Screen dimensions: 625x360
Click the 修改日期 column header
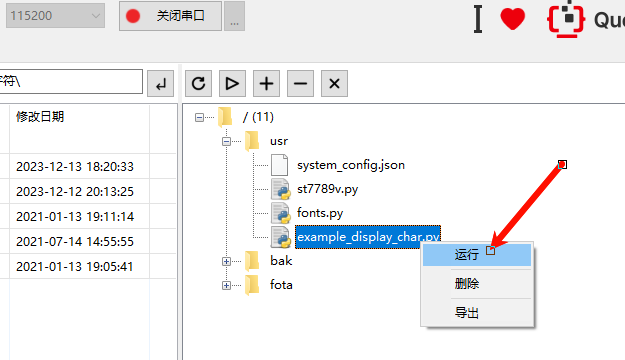(40, 117)
